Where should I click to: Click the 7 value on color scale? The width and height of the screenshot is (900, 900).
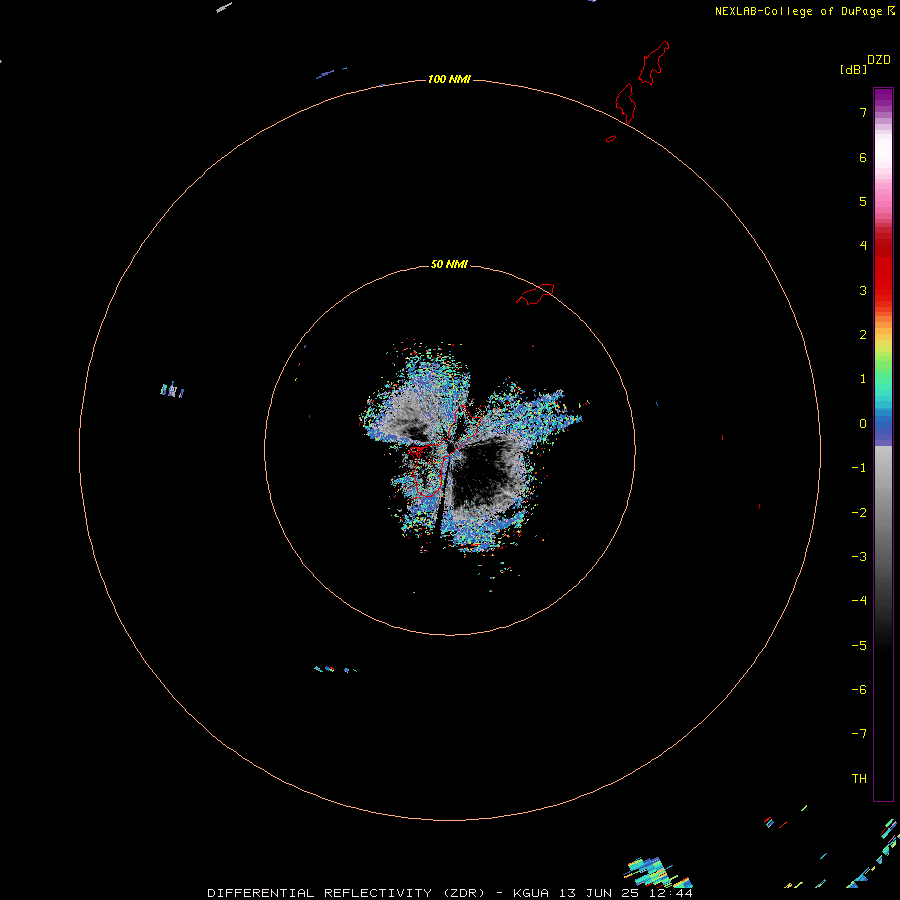(x=863, y=112)
